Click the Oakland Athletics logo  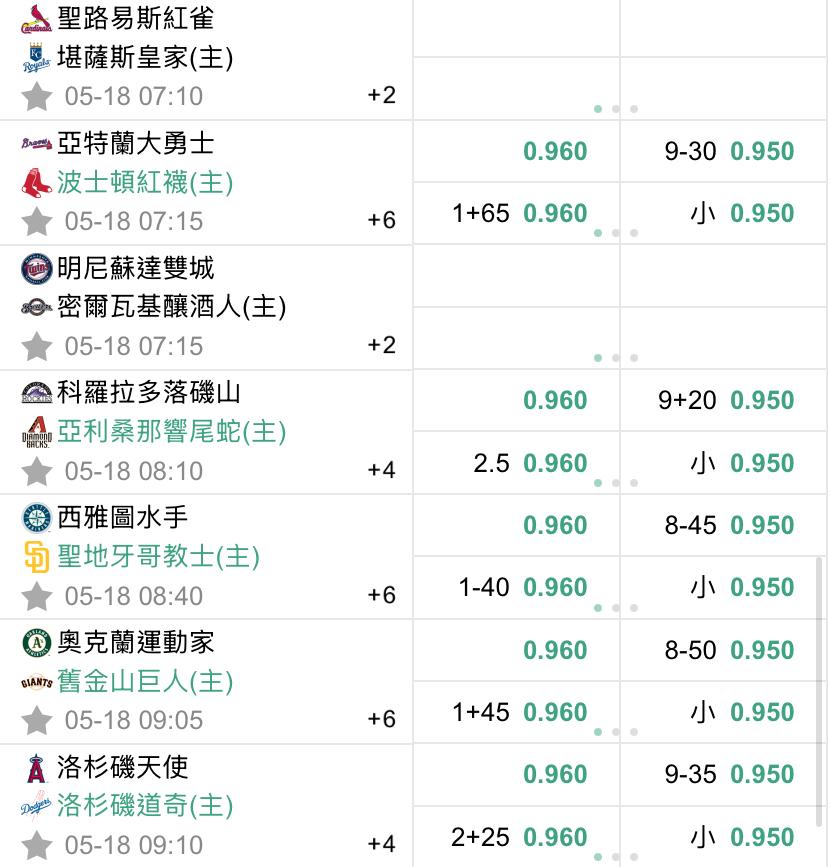point(37,643)
